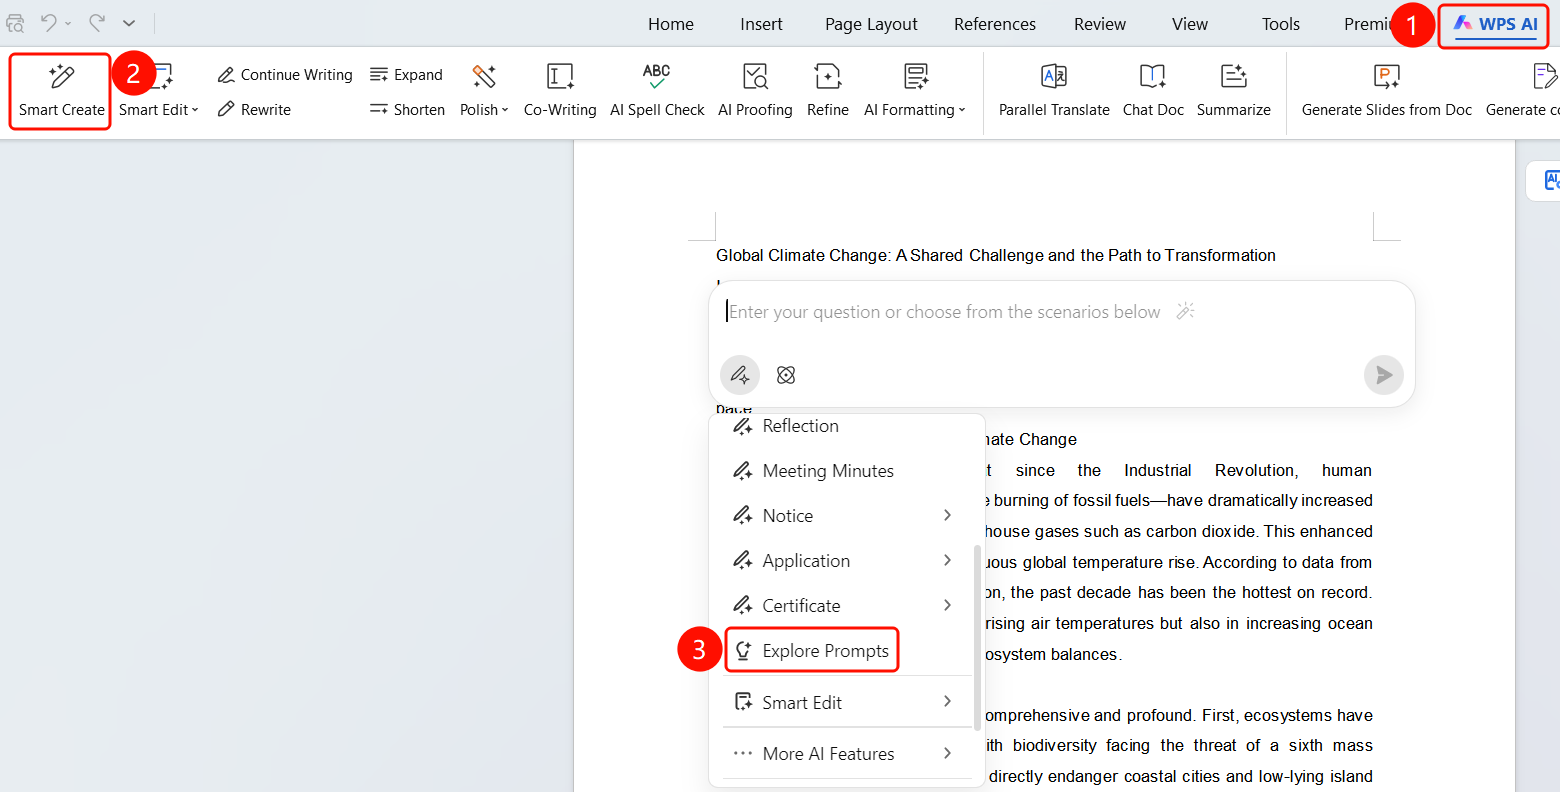Click the AI writing pen button below prompt
Viewport: 1560px width, 792px height.
(x=740, y=375)
